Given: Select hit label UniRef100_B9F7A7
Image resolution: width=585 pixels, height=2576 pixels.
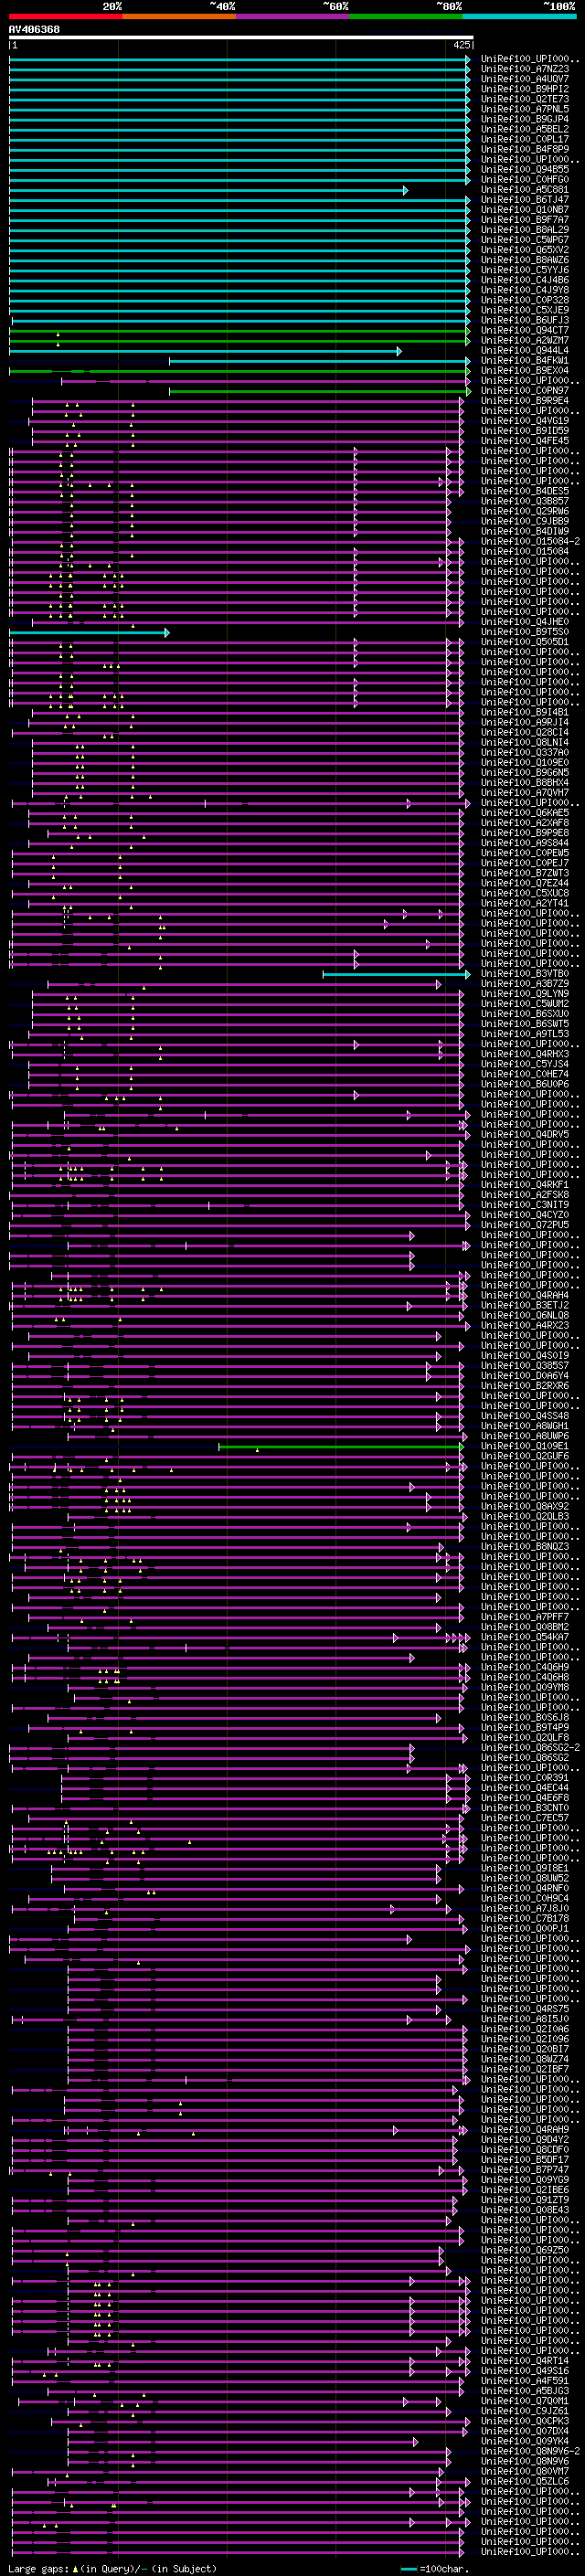Looking at the screenshot, I should coord(525,220).
